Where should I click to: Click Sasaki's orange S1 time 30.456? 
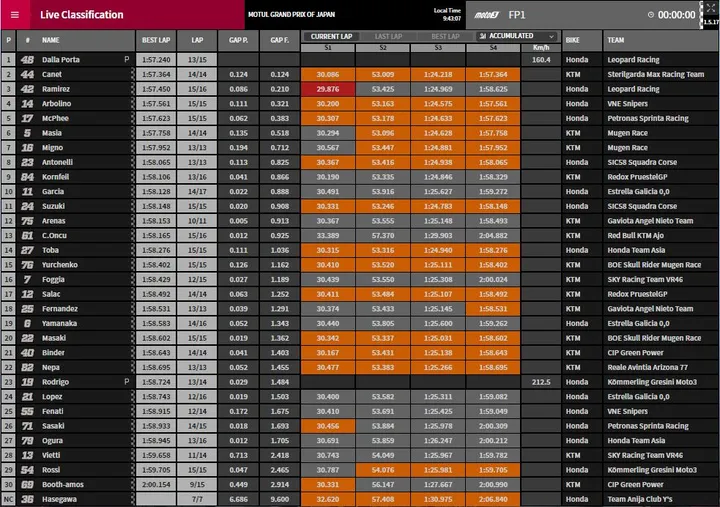(x=328, y=426)
